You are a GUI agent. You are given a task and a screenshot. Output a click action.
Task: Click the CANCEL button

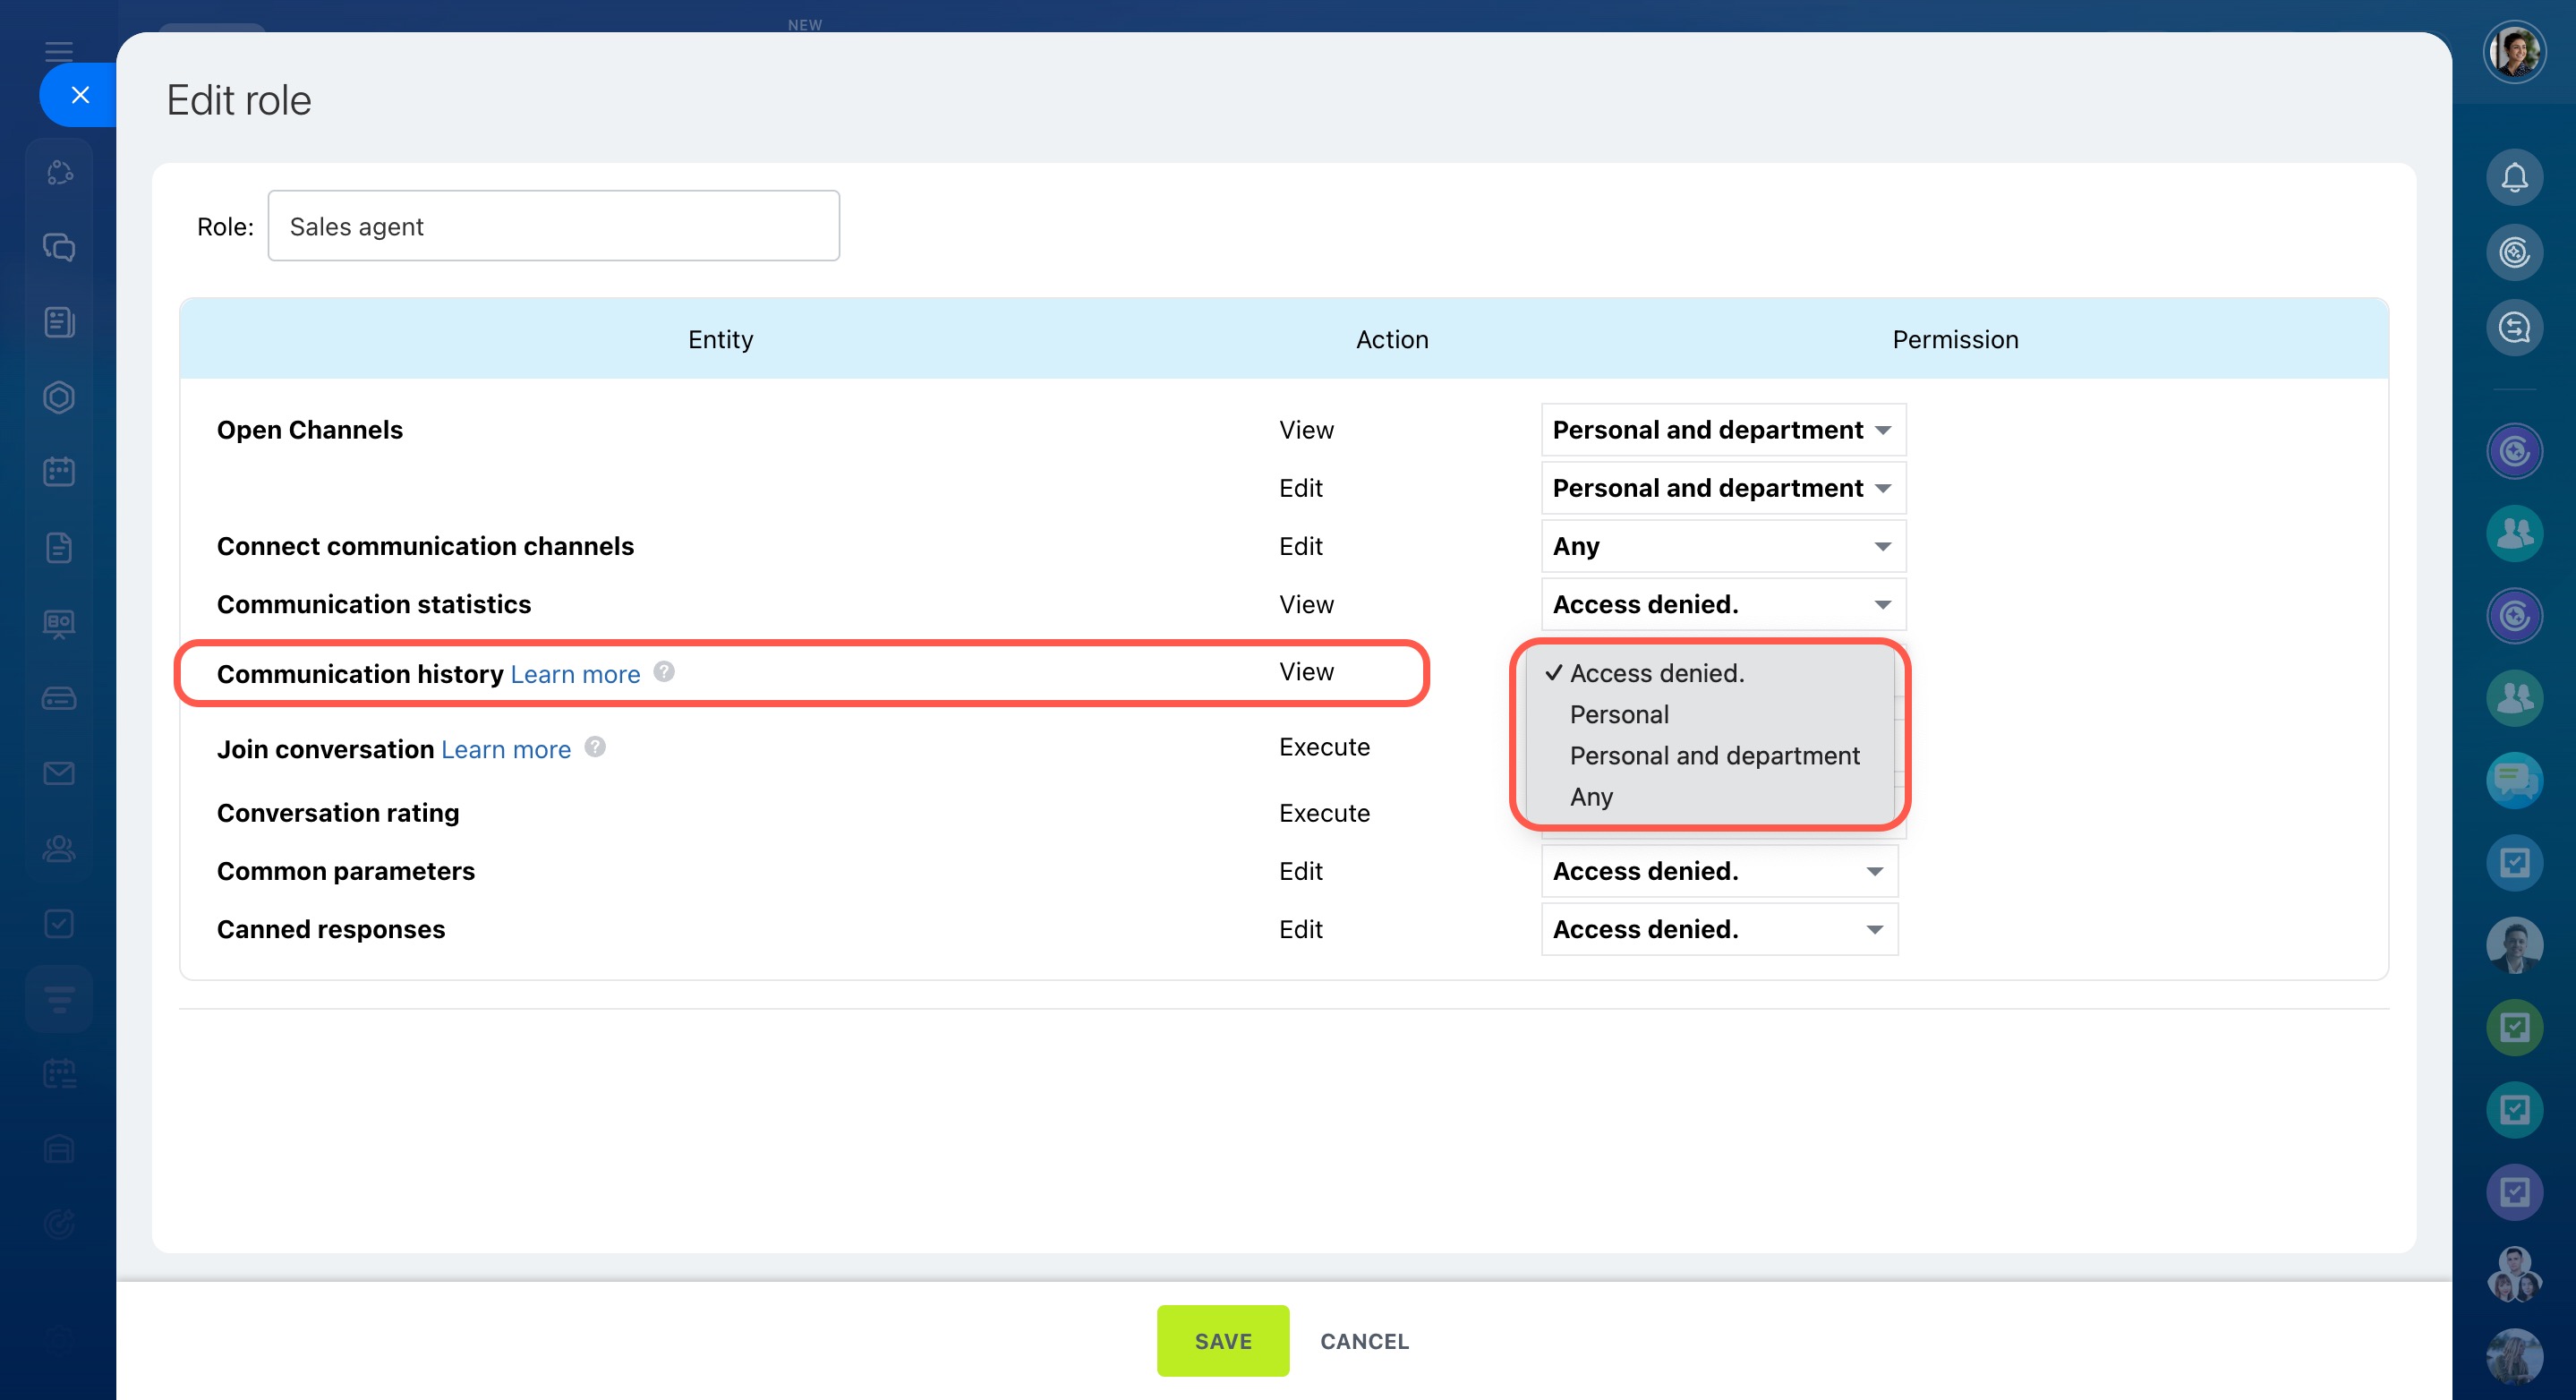click(x=1363, y=1341)
